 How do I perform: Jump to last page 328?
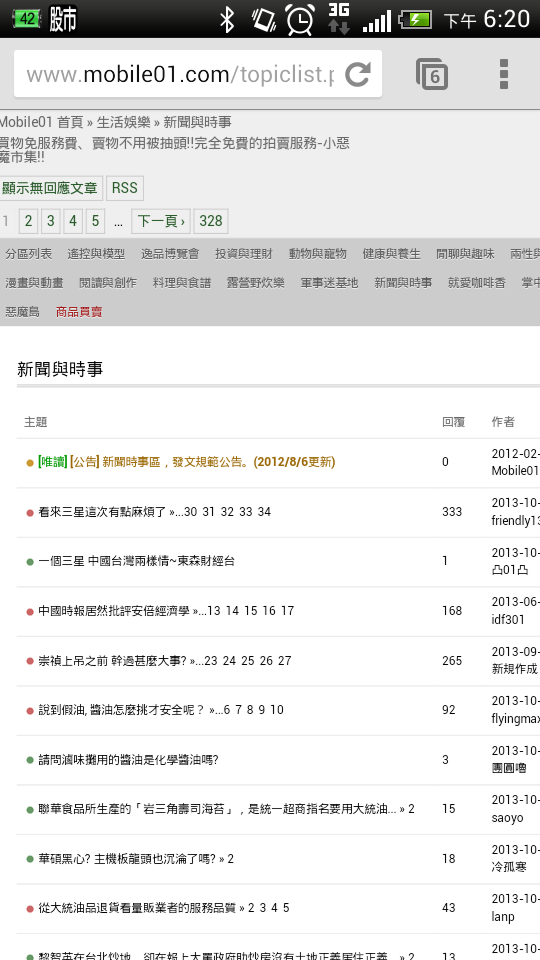tap(211, 221)
